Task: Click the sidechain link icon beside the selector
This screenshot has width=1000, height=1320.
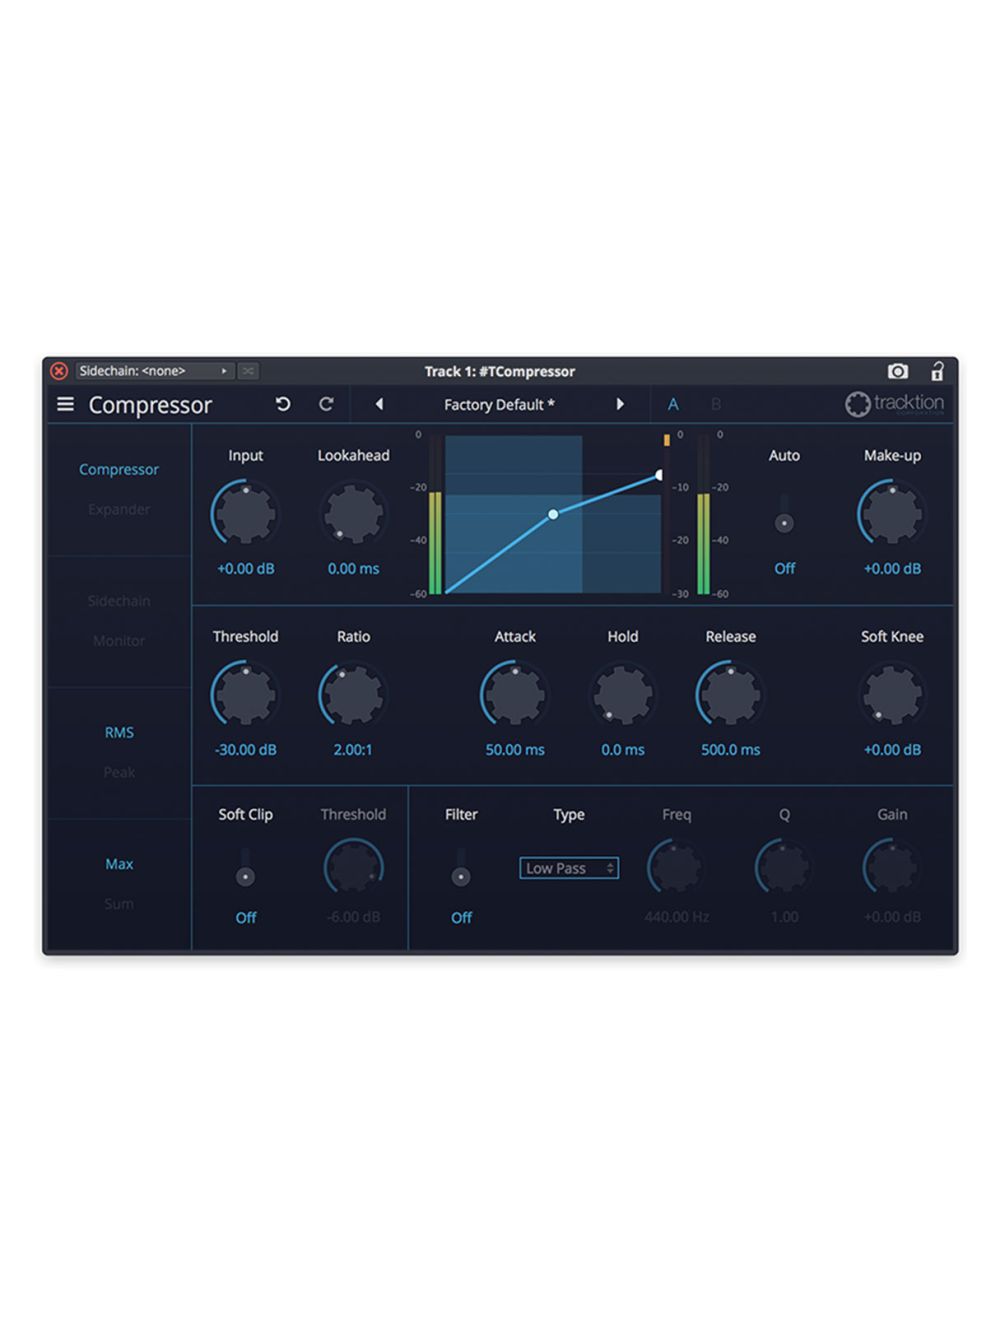Action: (x=246, y=370)
